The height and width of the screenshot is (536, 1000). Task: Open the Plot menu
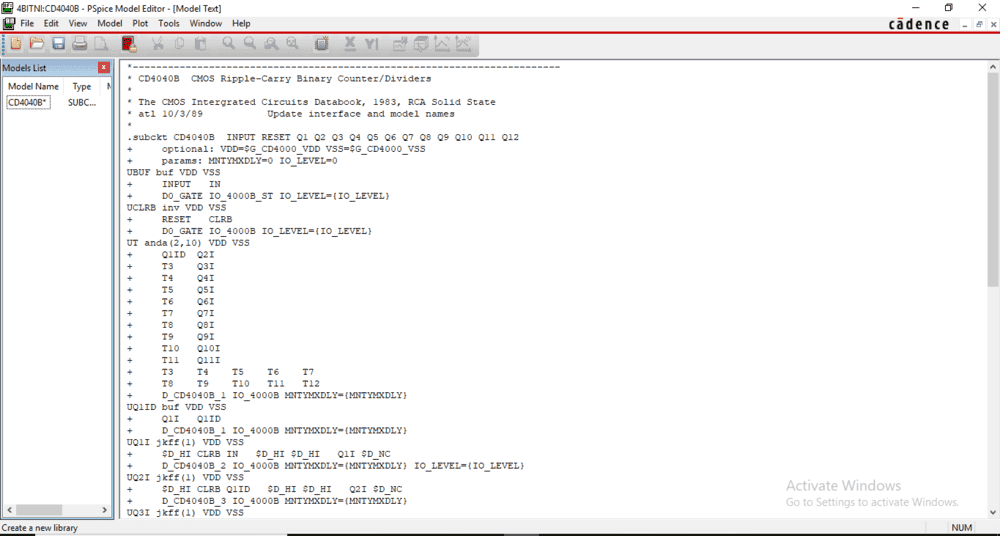click(140, 24)
